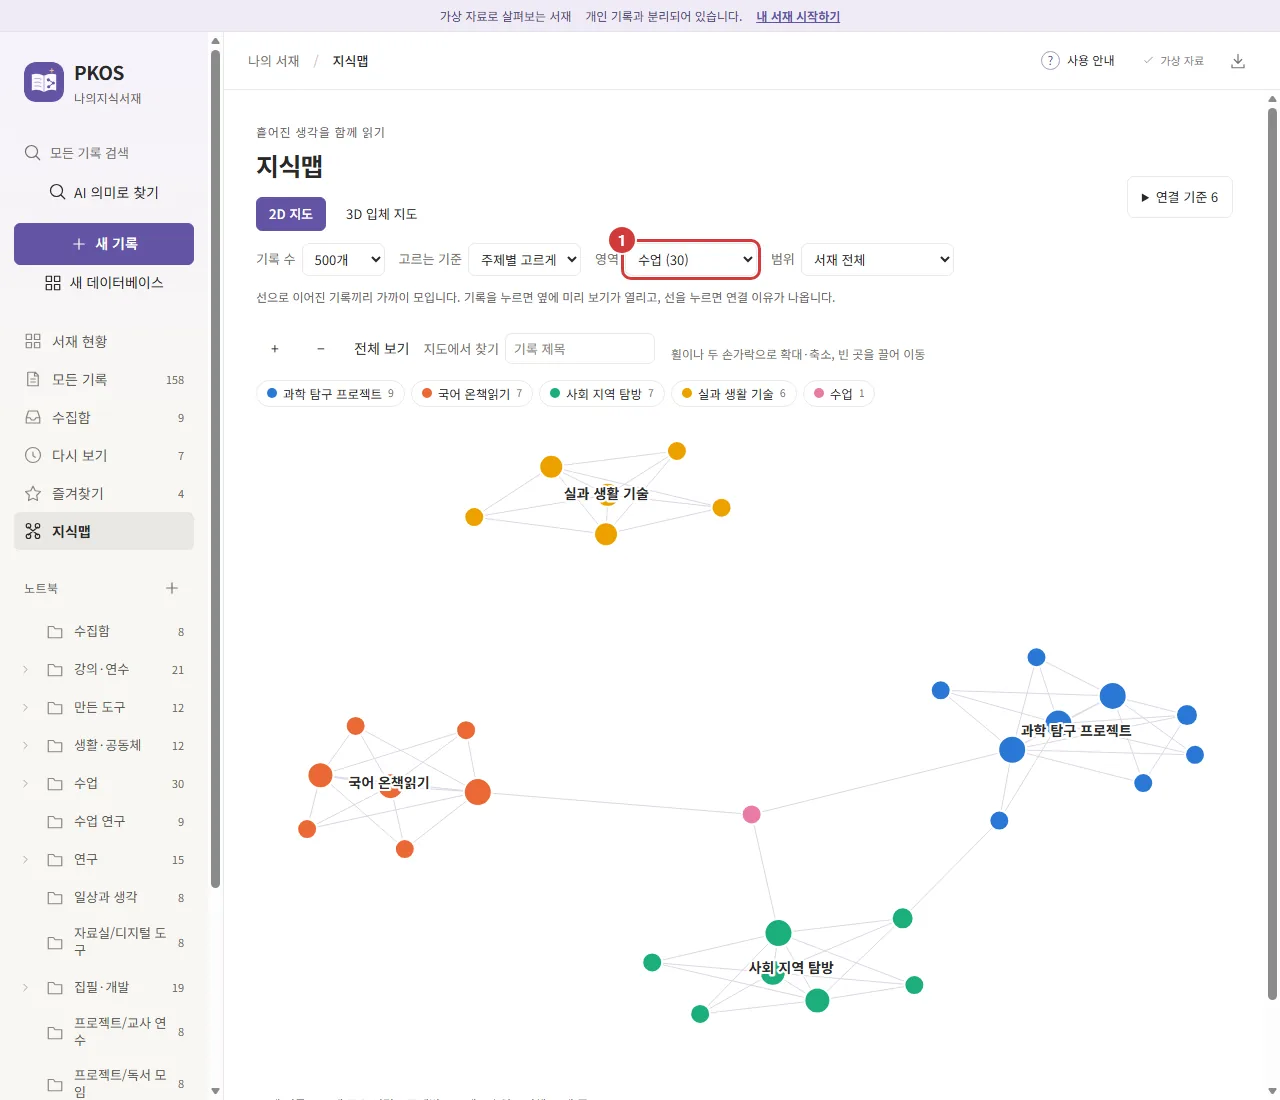This screenshot has width=1280, height=1100.
Task: Open 모든 기록 list
Action: coord(104,380)
